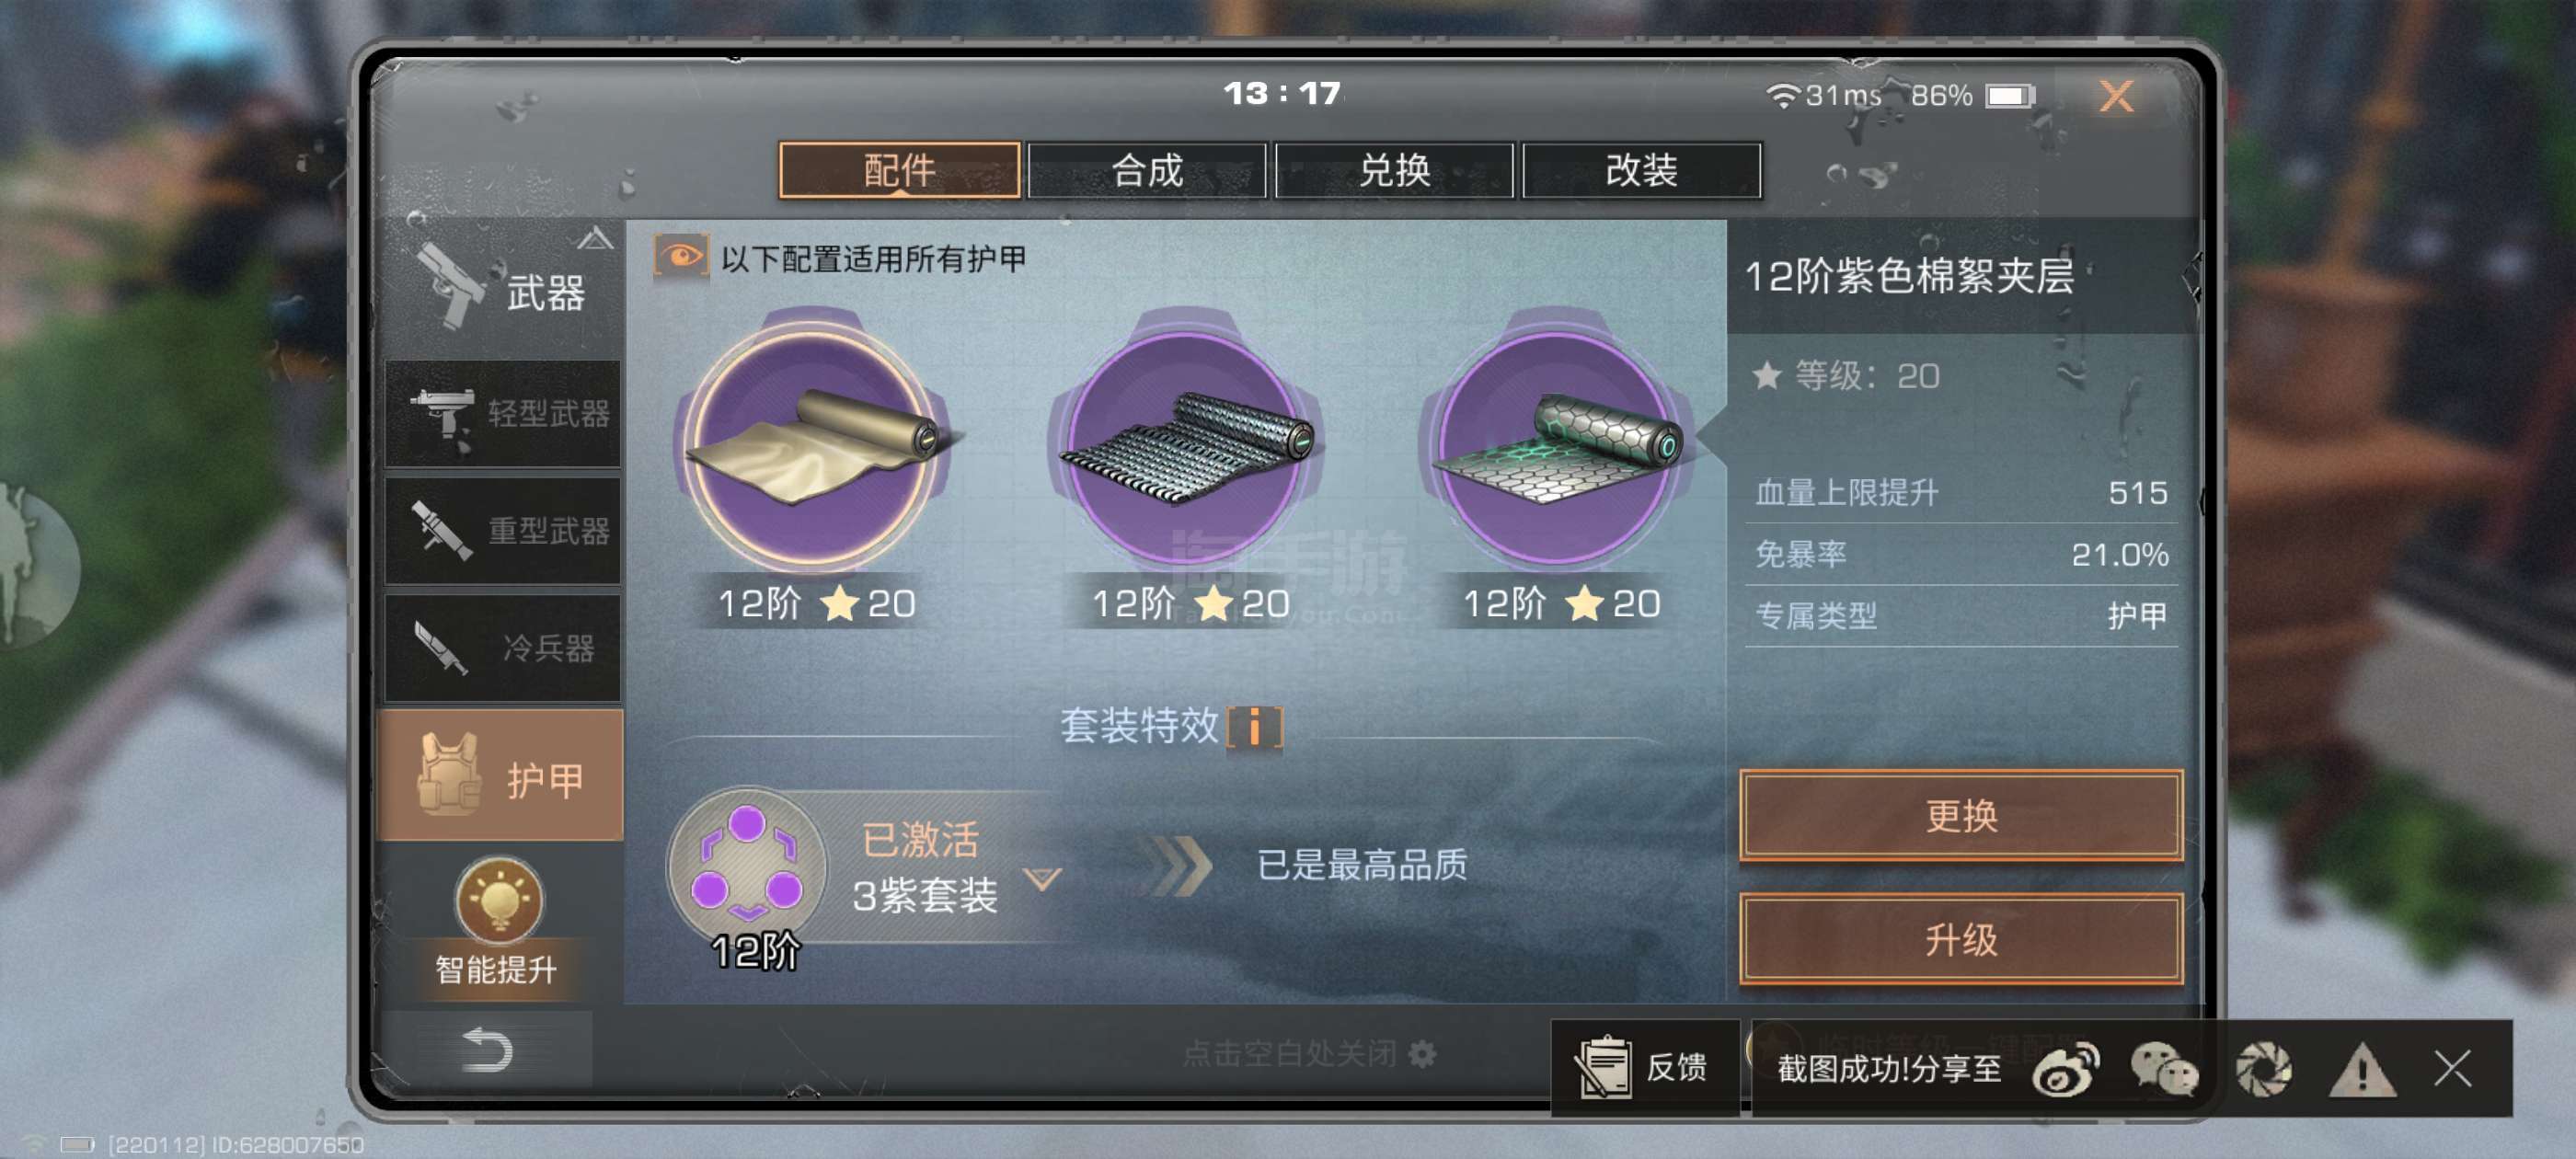Toggle the eye icon for armor configuration
2576x1159 pixels.
[681, 257]
